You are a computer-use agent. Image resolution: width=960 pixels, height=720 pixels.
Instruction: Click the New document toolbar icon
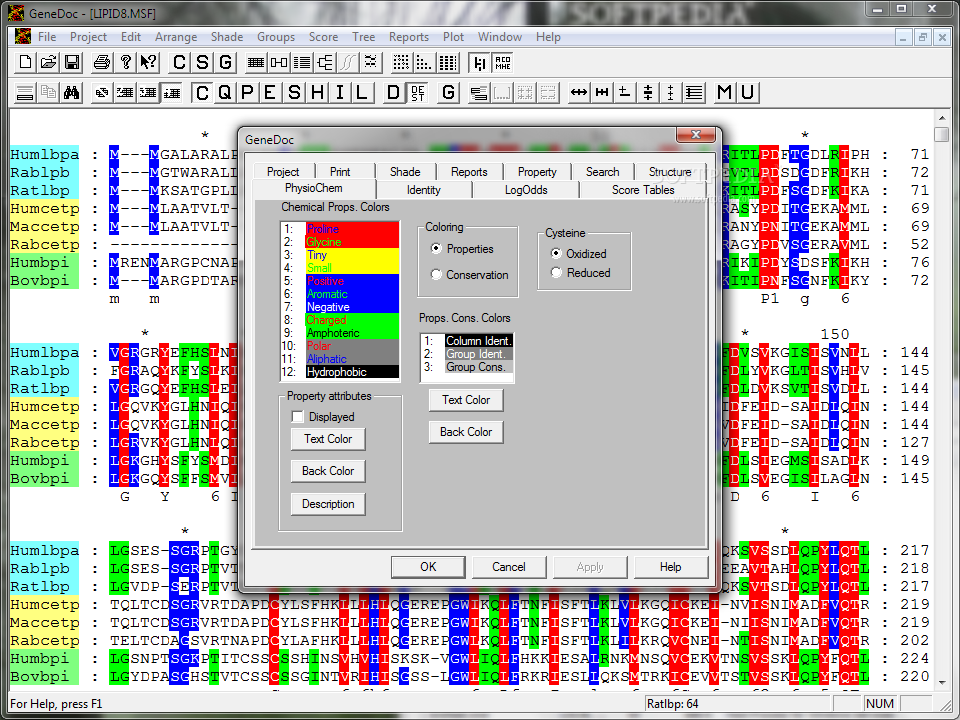click(25, 62)
